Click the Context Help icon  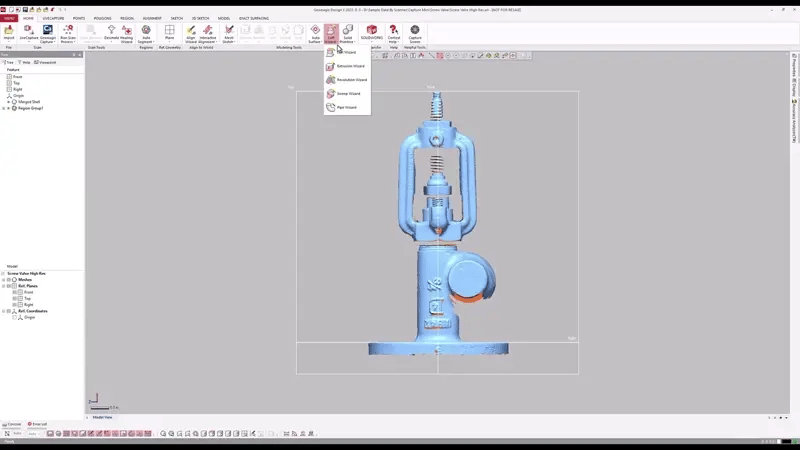tap(393, 32)
